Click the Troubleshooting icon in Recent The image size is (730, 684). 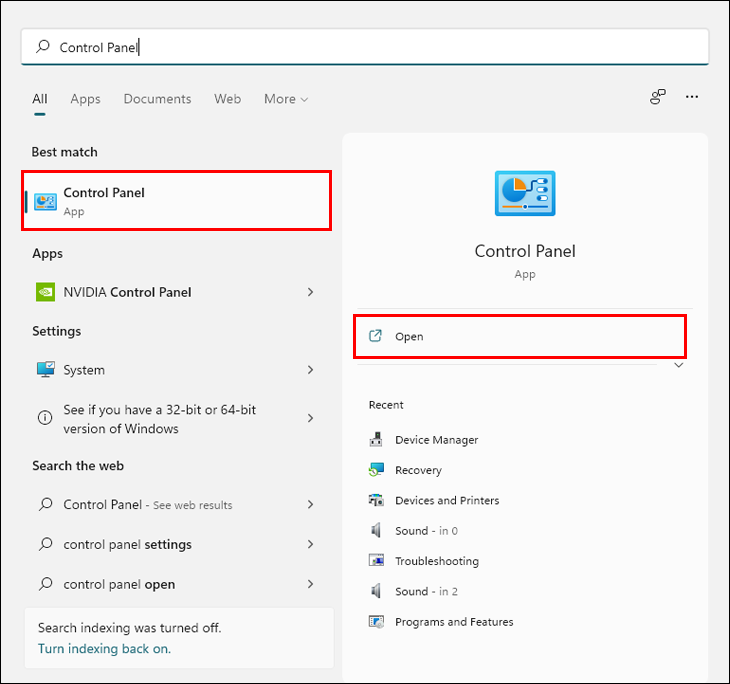tap(376, 561)
